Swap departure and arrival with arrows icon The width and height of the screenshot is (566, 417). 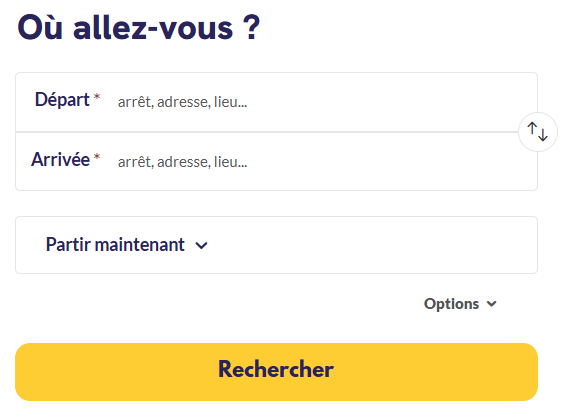pos(537,132)
